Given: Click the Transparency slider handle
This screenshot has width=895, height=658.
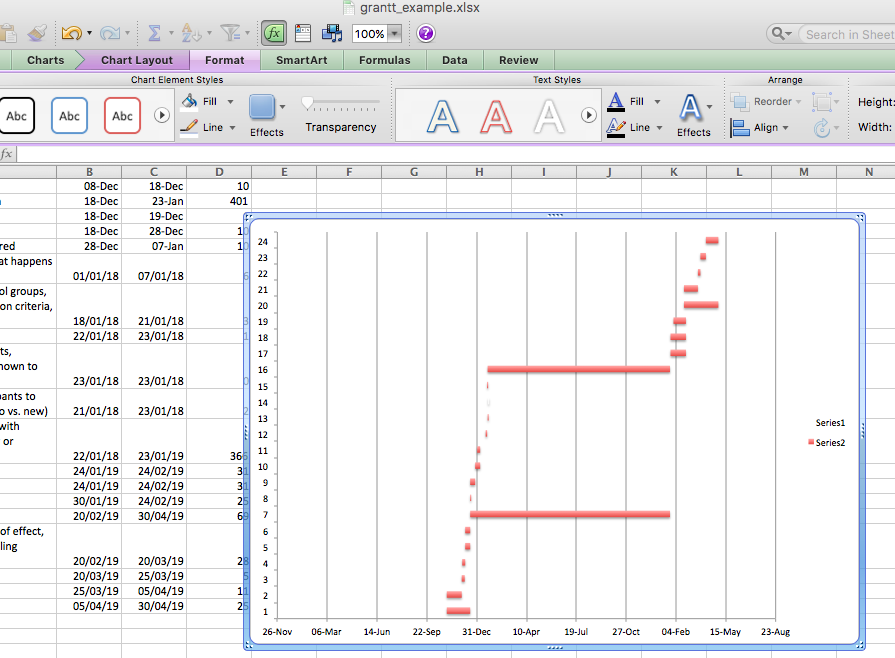Looking at the screenshot, I should click(308, 103).
